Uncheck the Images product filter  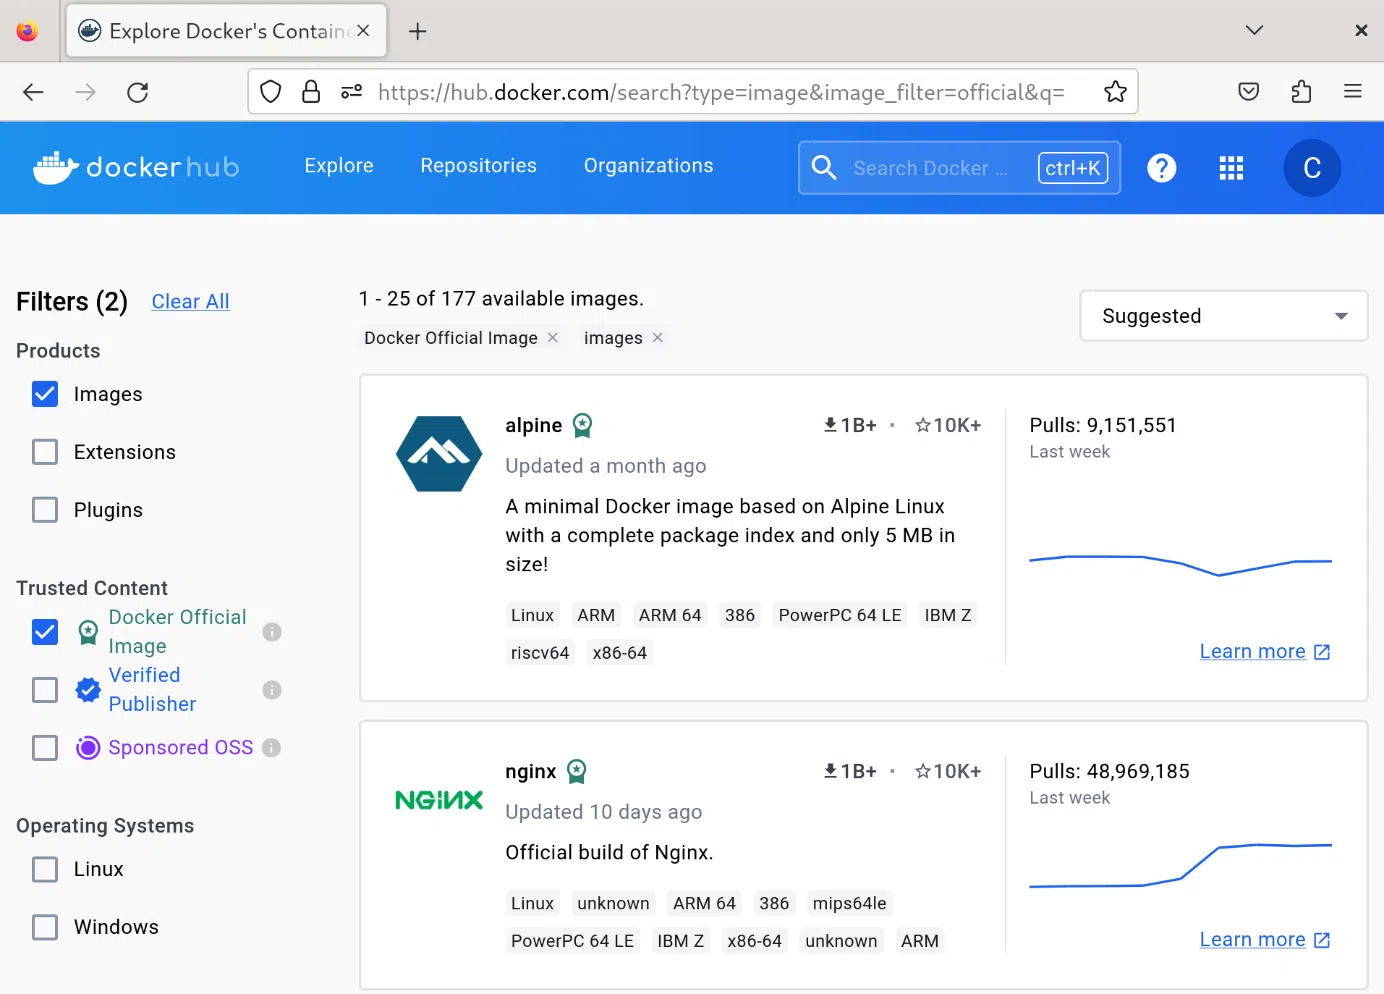pos(44,394)
